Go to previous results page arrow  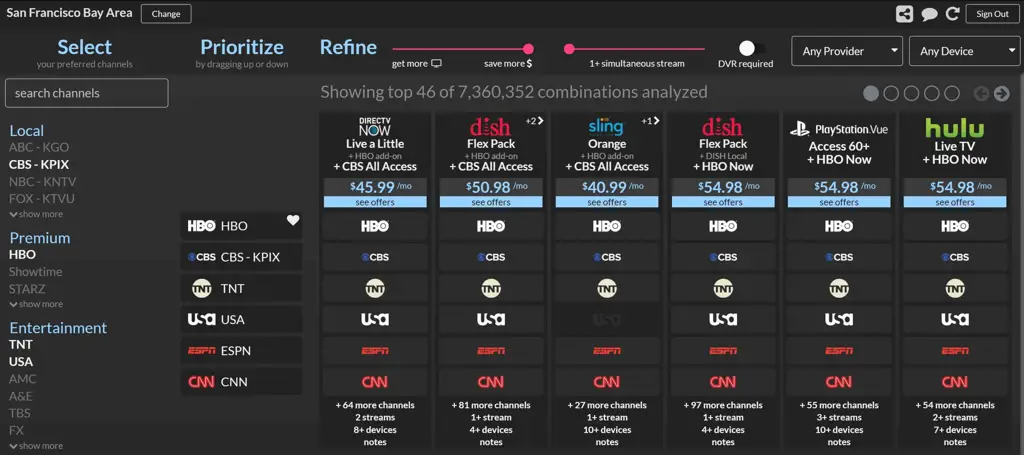click(x=981, y=93)
